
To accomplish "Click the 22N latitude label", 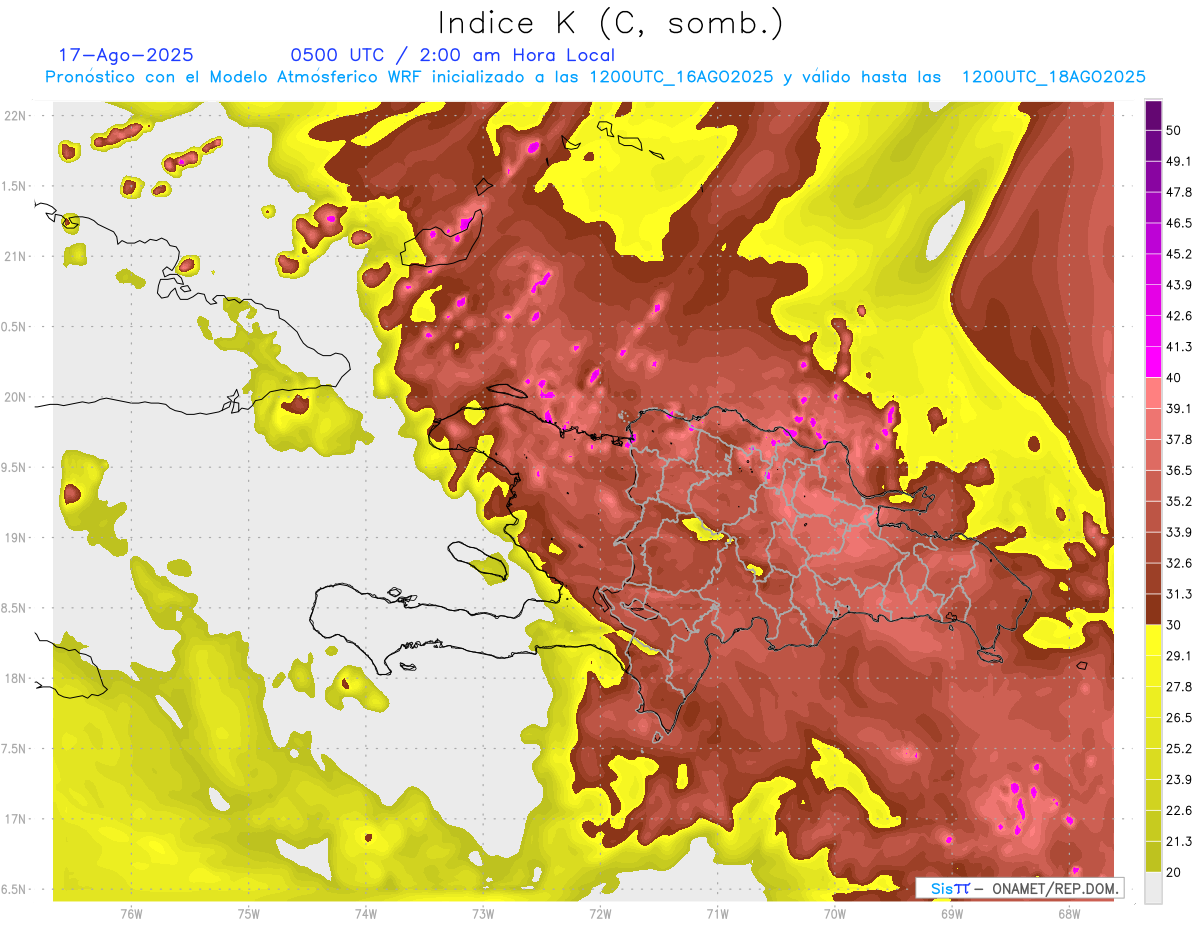I will (x=15, y=116).
